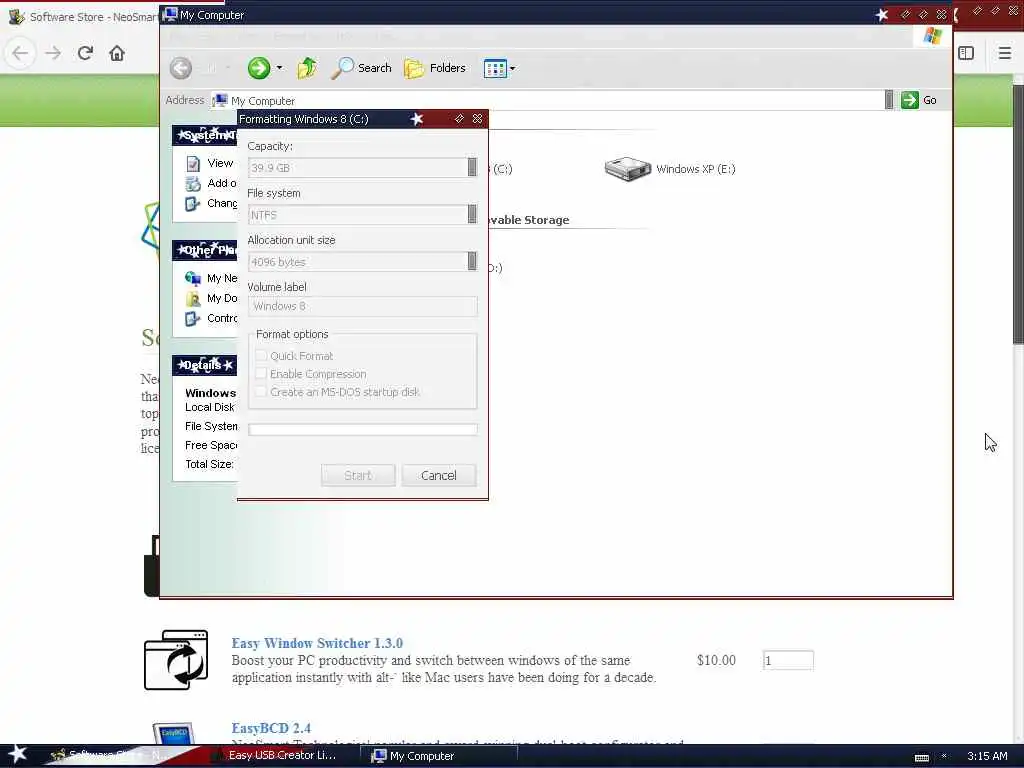
Task: Click the Go button beside address bar
Action: (919, 100)
